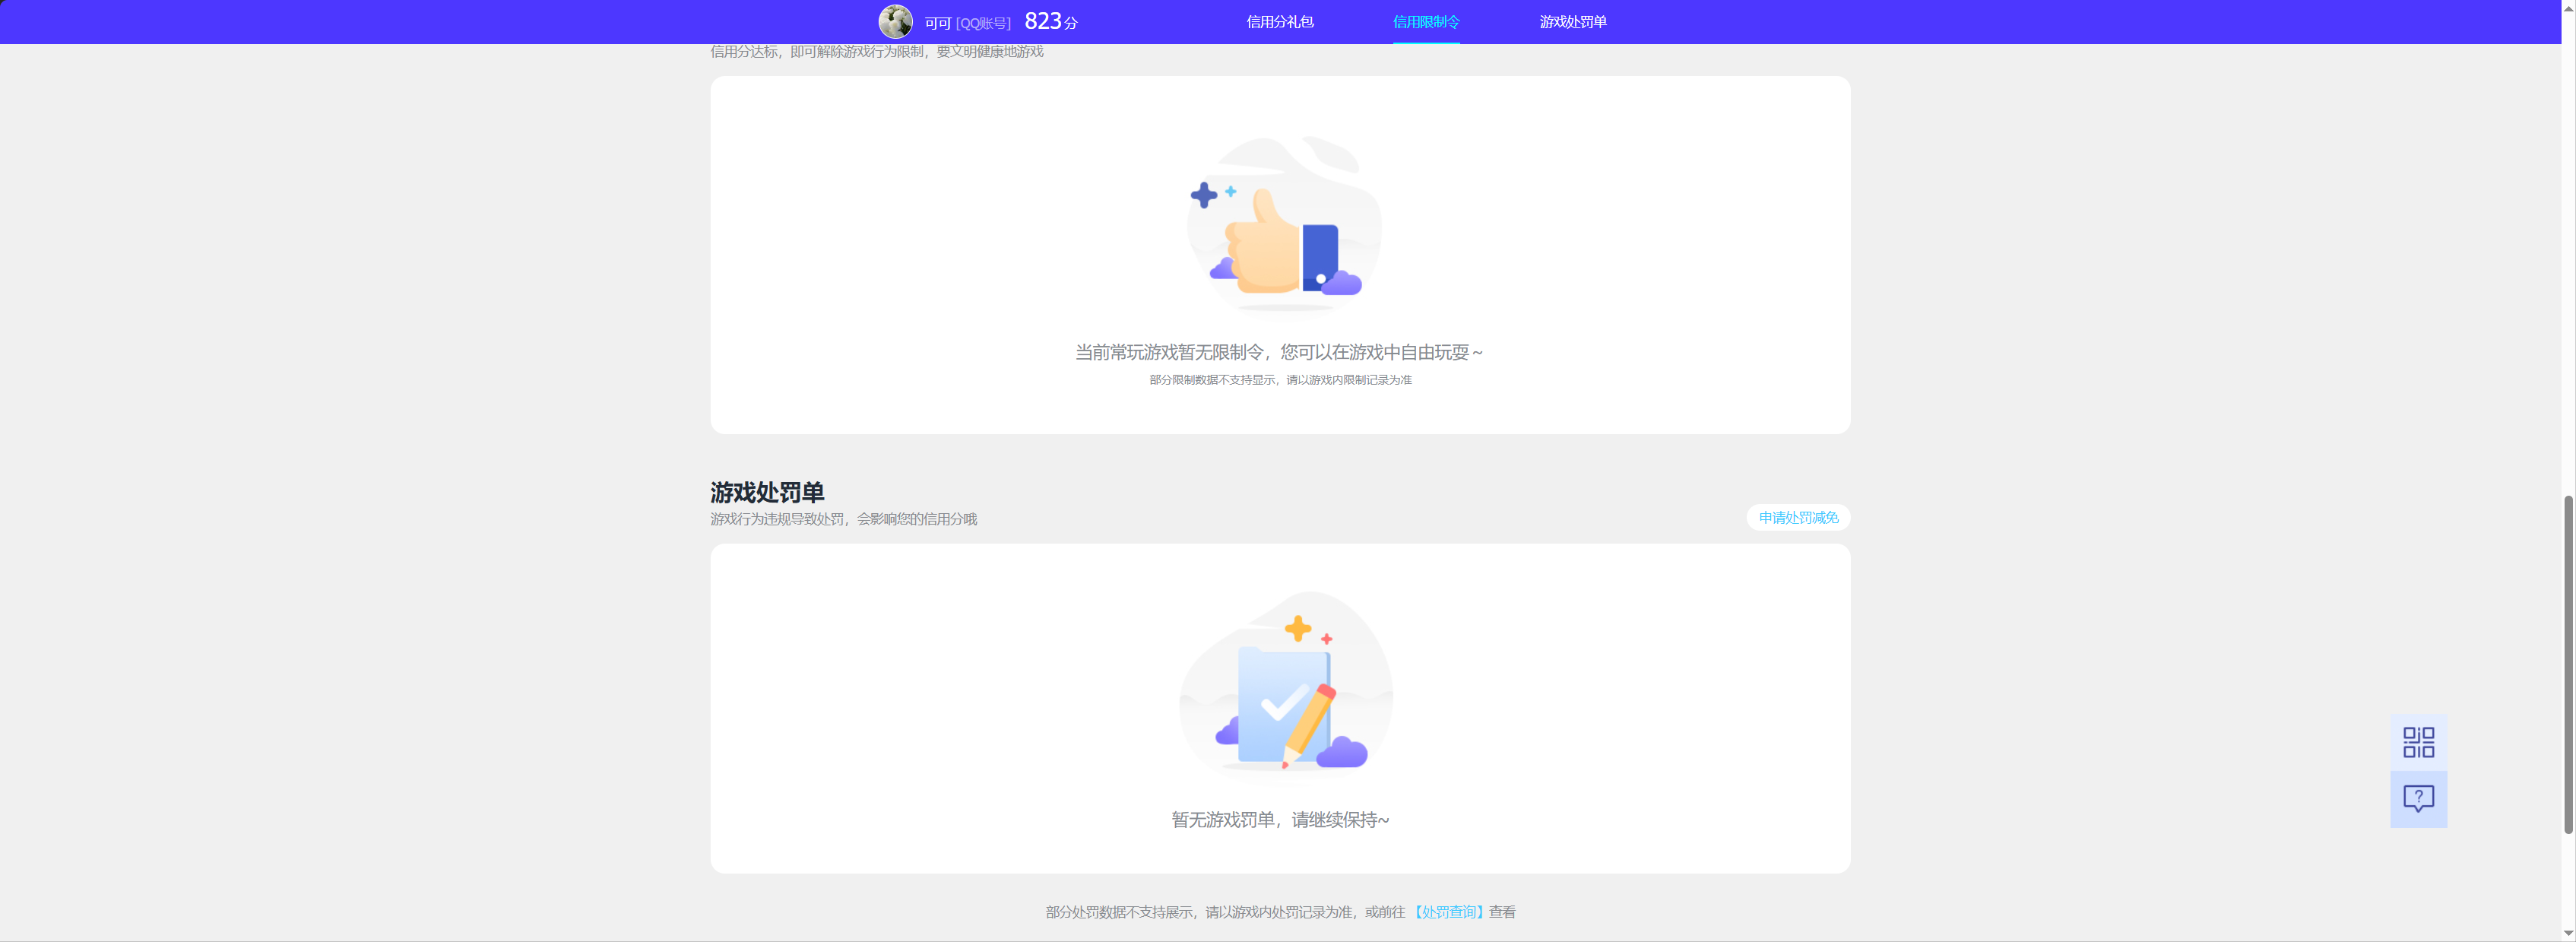Click the page vertical scrollbar thumb
Viewport: 2576px width, 942px height.
click(2568, 664)
